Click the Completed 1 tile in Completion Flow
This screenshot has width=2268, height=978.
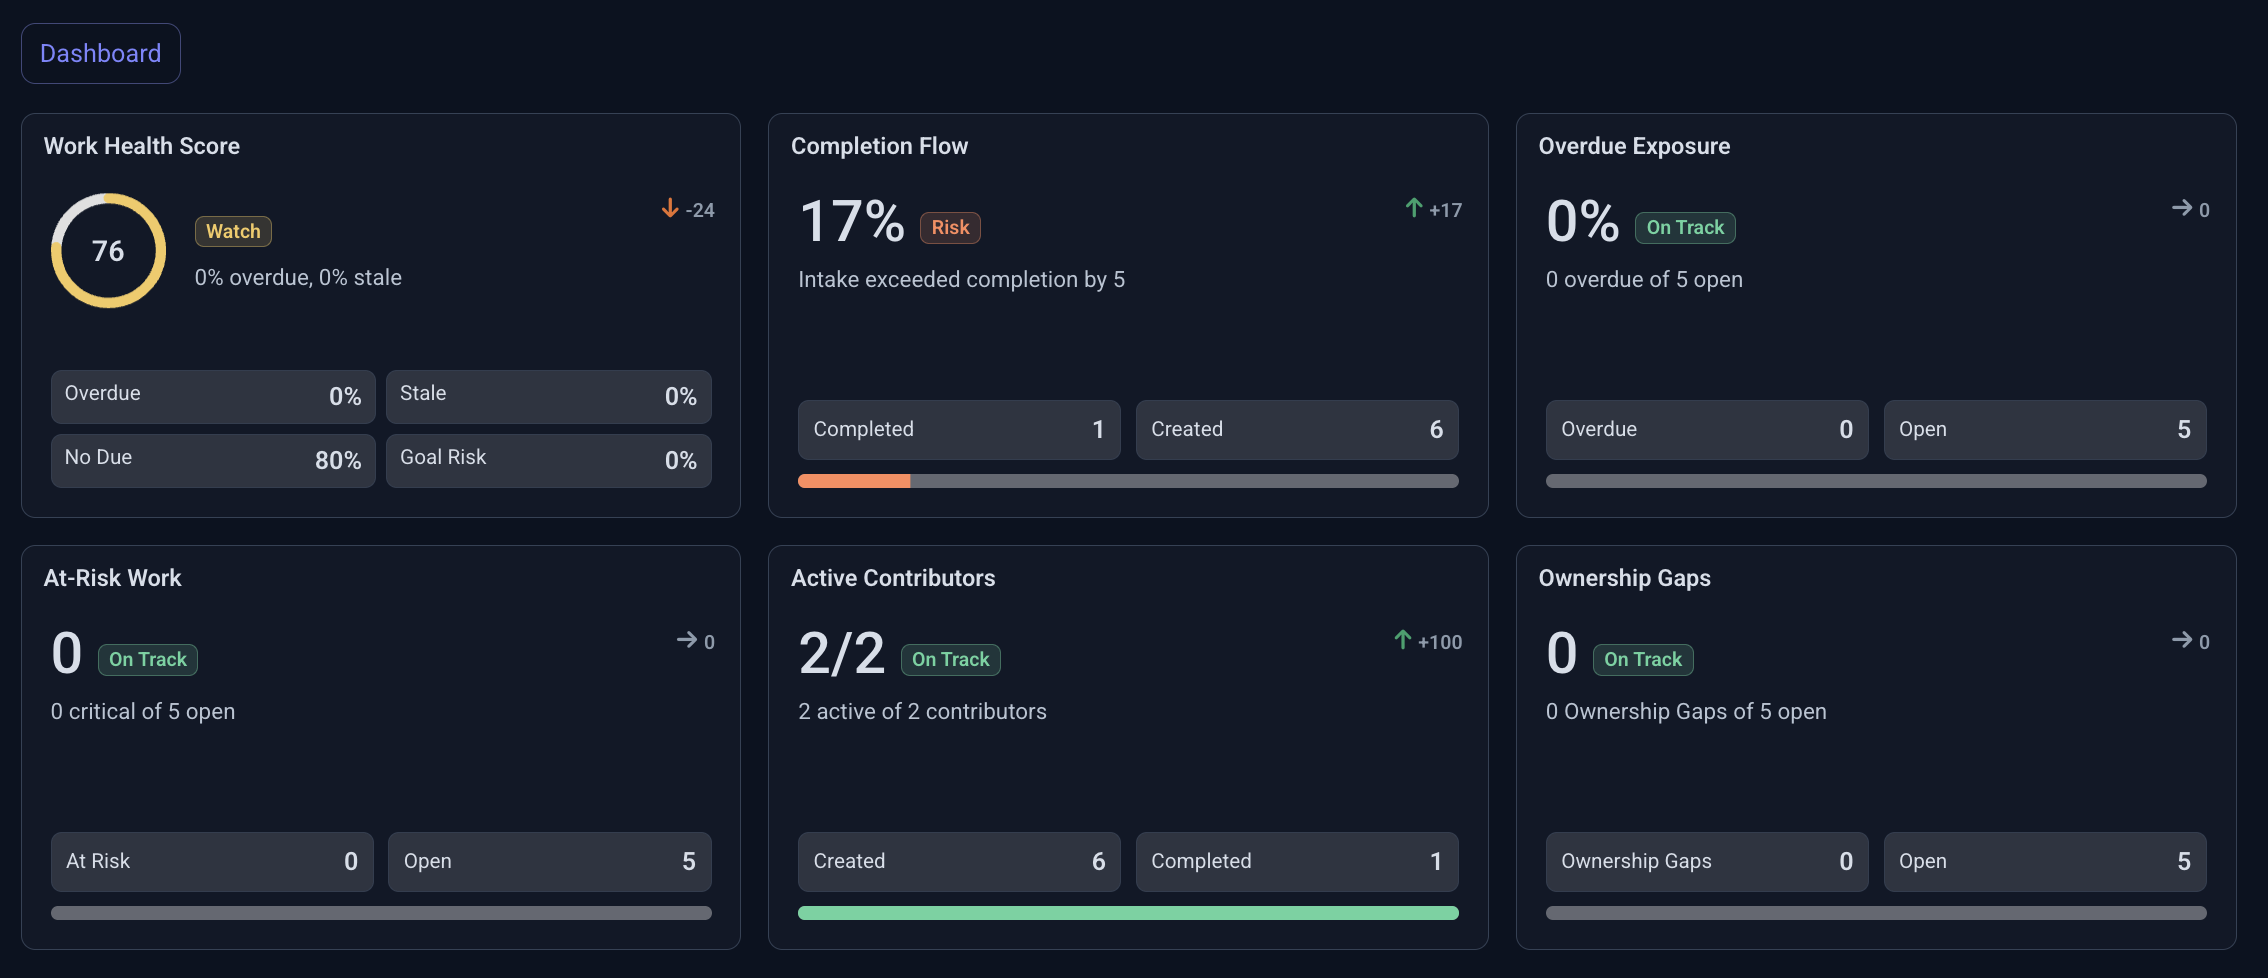[959, 430]
